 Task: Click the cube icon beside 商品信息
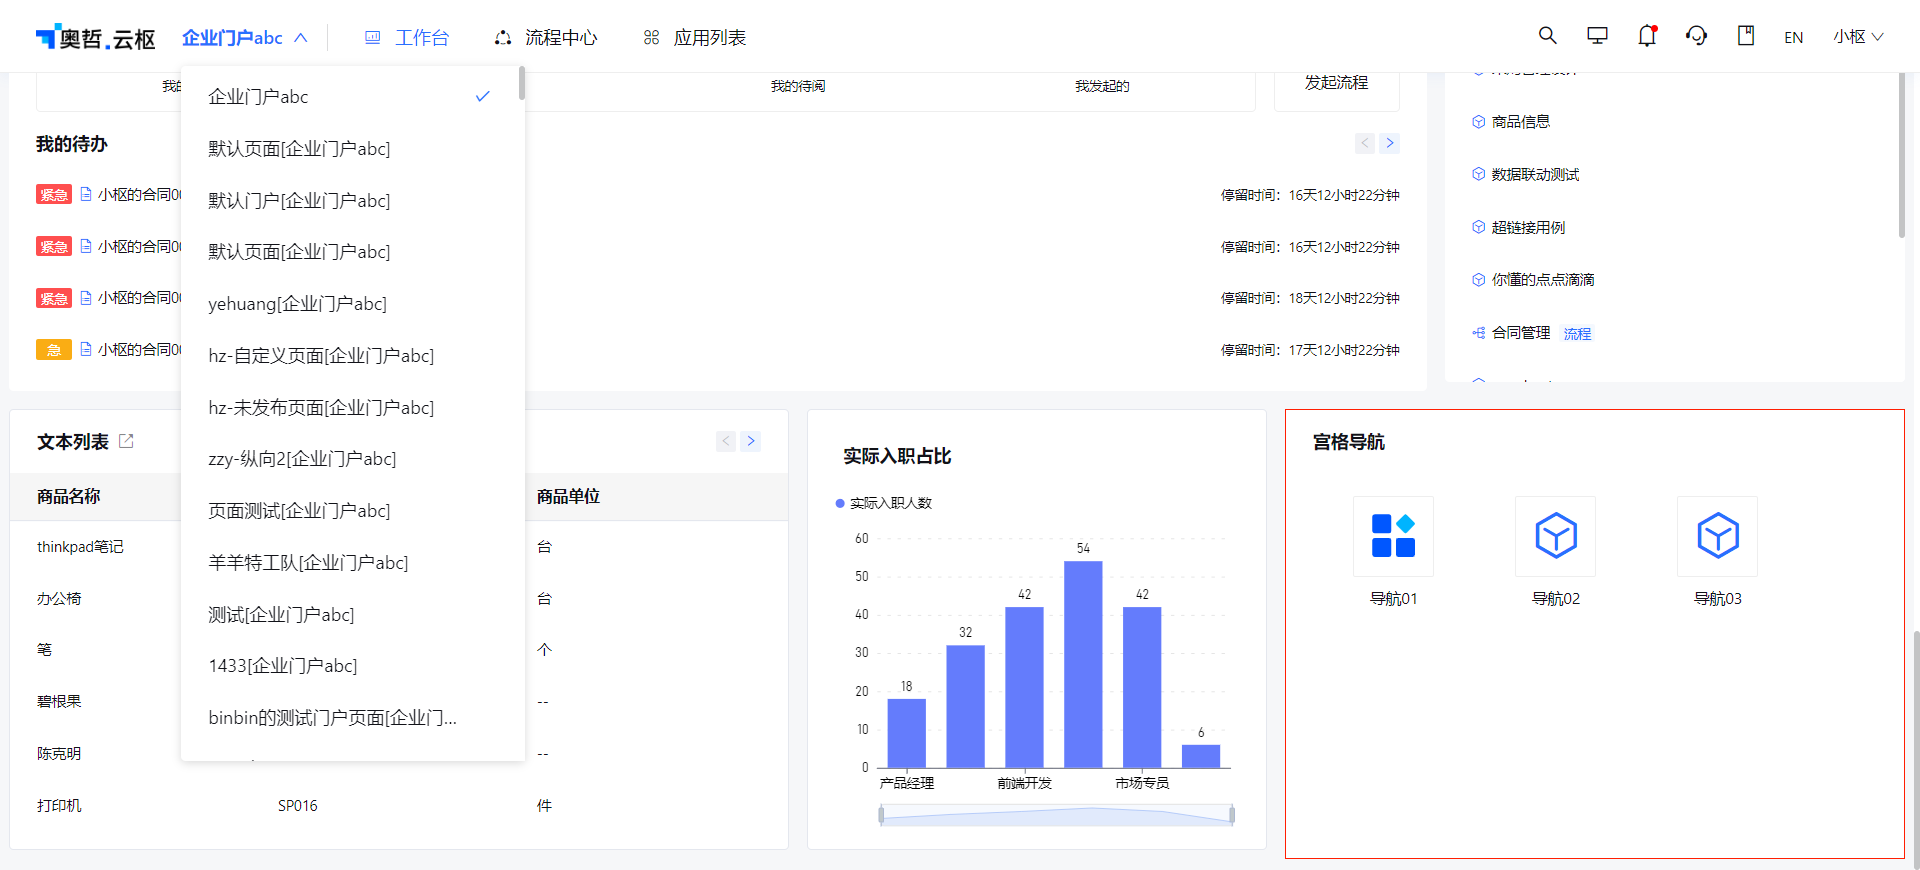point(1478,122)
